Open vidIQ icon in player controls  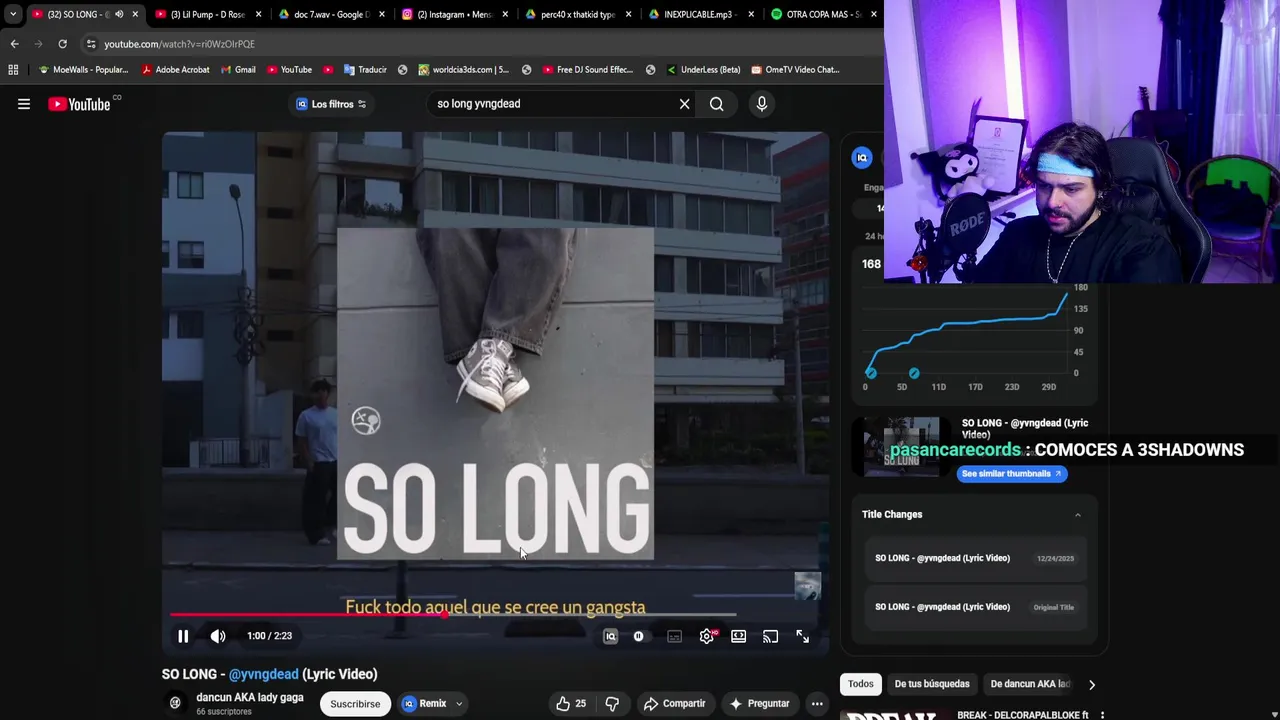click(610, 636)
